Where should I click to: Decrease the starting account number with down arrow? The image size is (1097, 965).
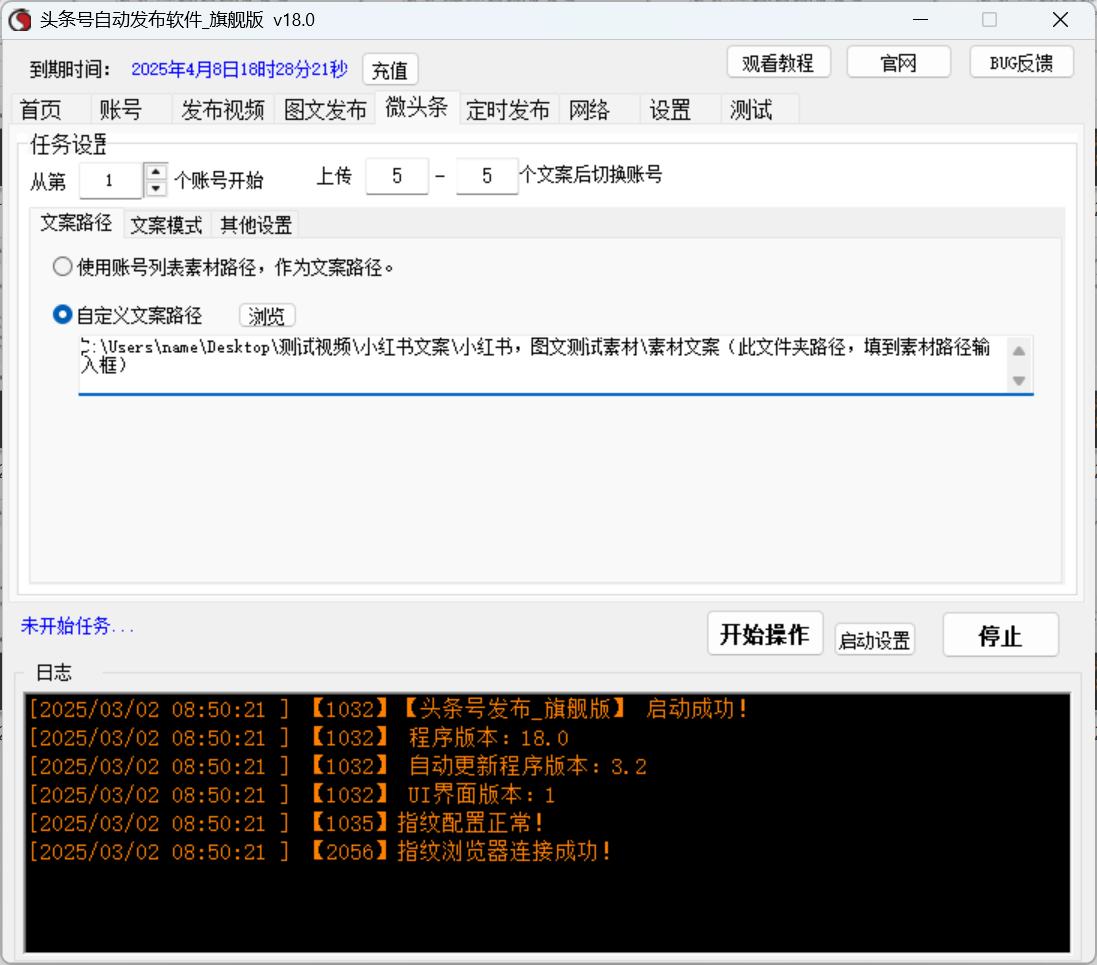pyautogui.click(x=155, y=189)
